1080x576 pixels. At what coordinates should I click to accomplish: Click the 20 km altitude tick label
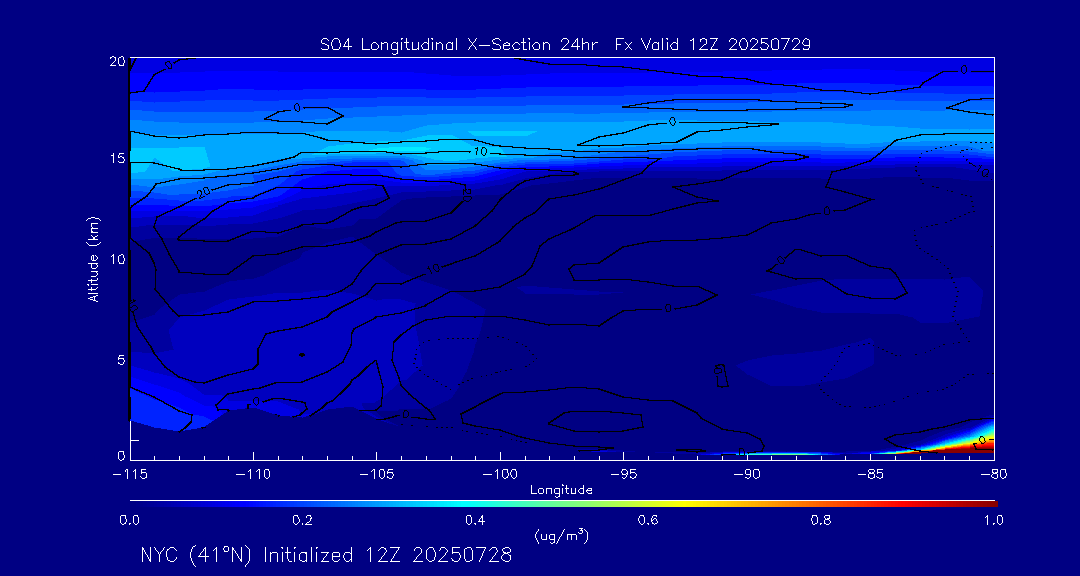(x=115, y=61)
